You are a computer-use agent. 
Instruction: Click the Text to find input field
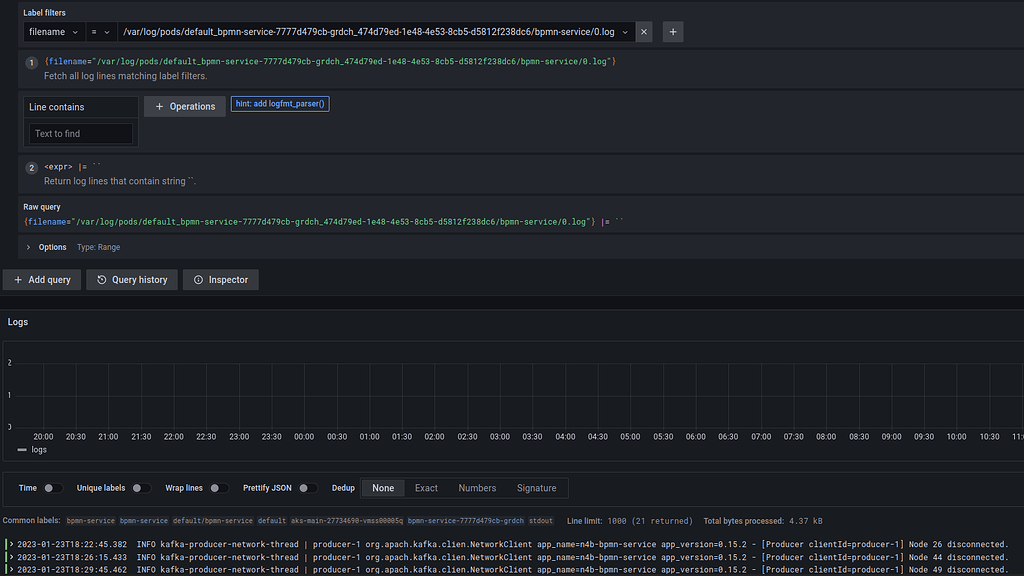click(80, 132)
